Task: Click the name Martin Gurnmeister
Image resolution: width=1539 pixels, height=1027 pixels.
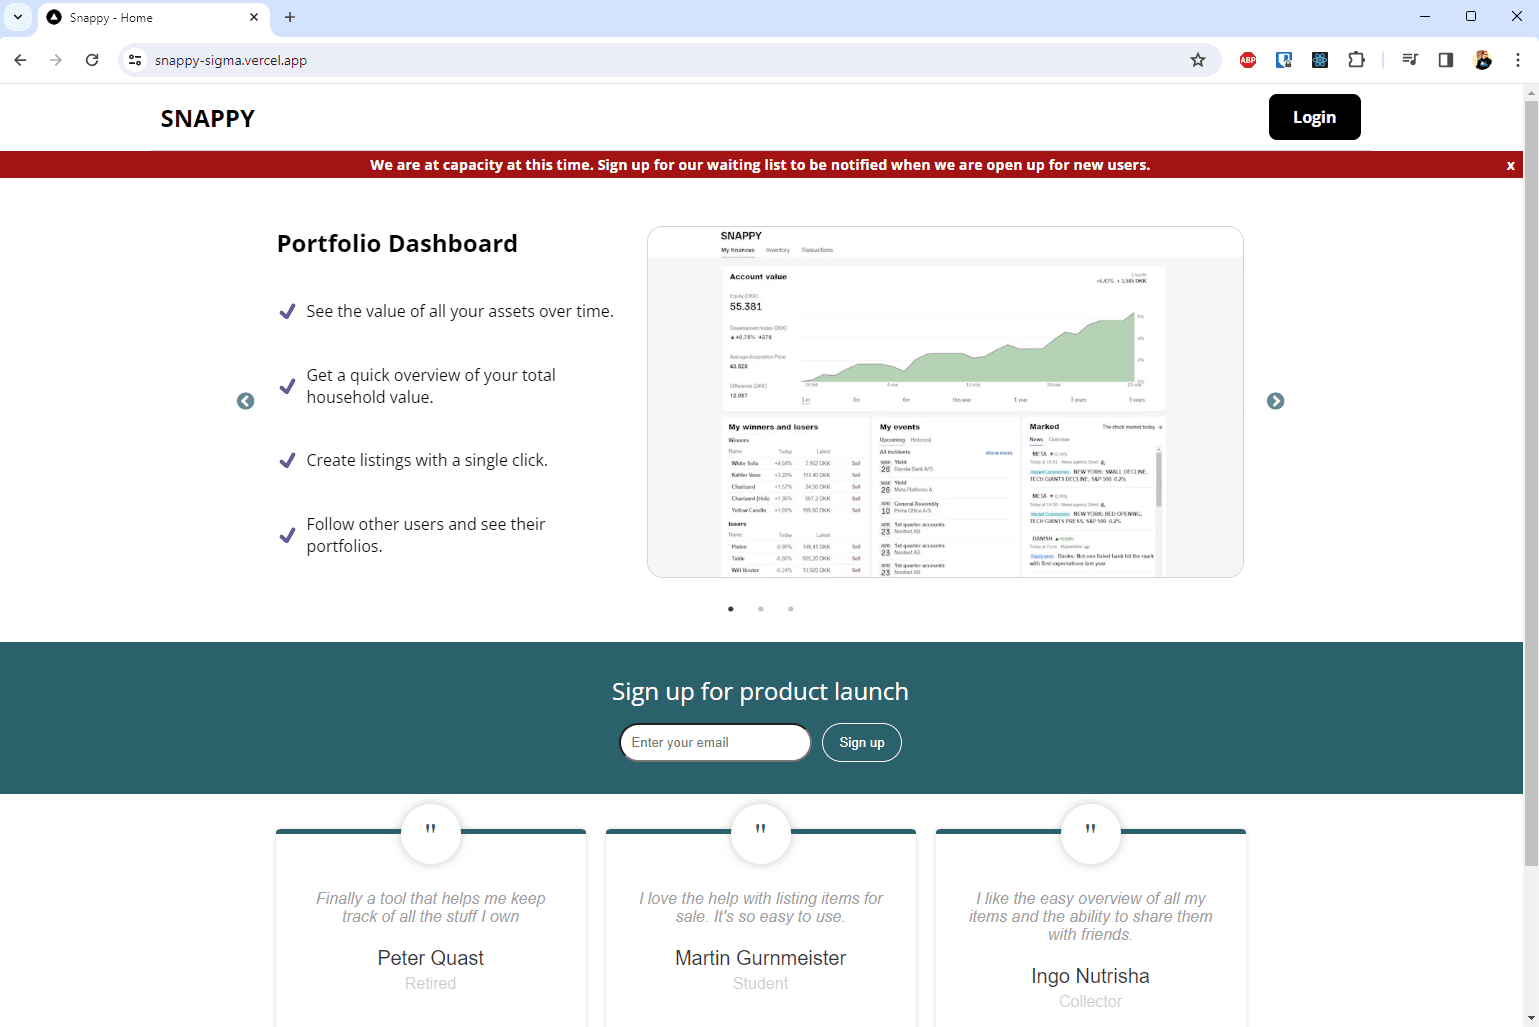Action: [x=761, y=958]
